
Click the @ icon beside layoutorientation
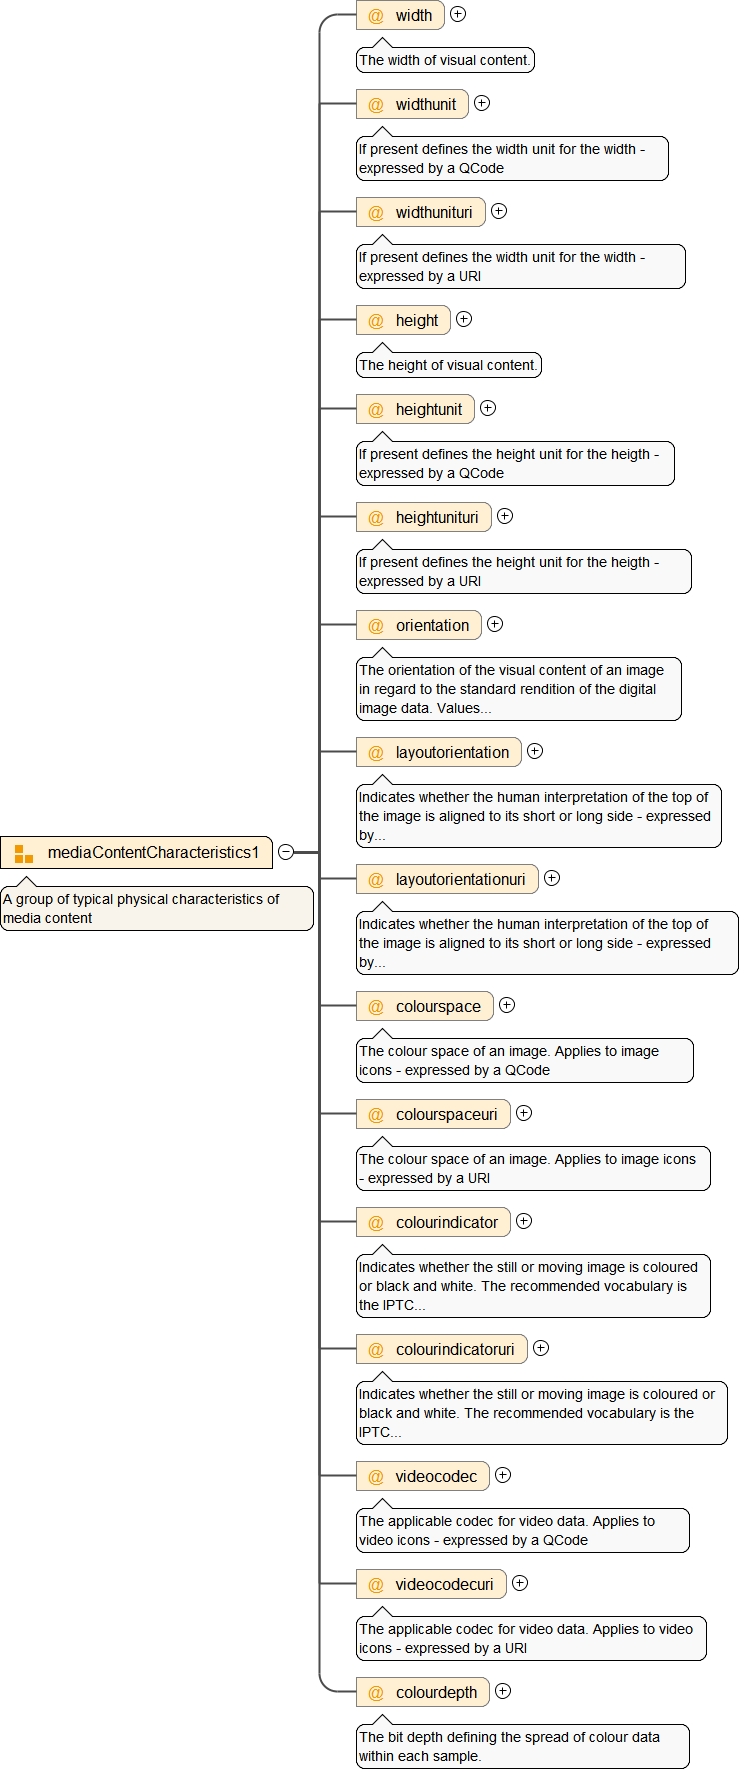point(376,753)
